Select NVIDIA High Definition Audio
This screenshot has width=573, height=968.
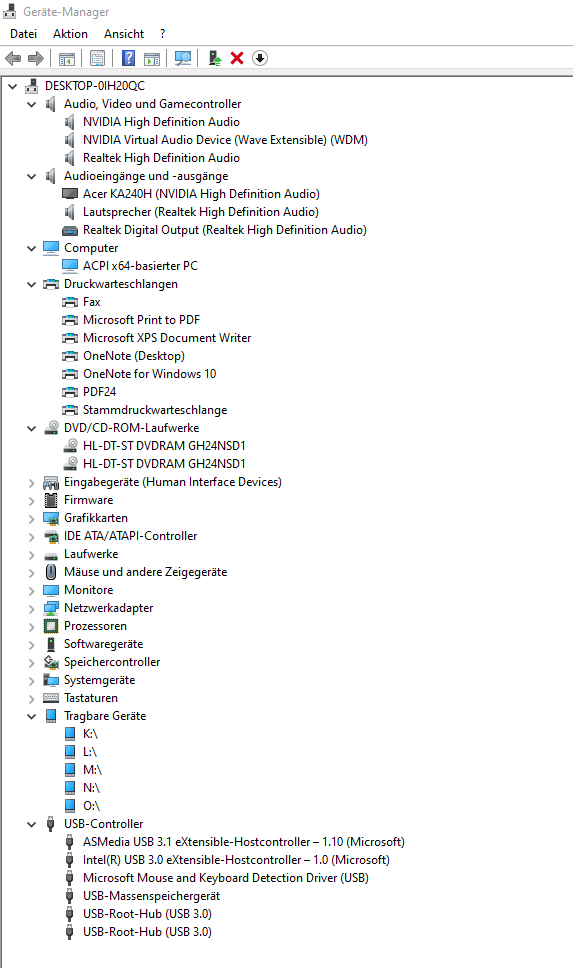point(161,122)
